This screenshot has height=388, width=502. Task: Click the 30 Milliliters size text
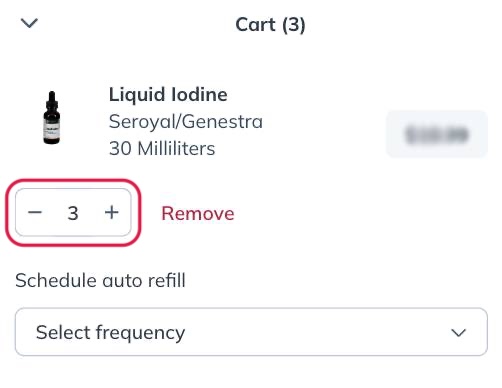tap(162, 148)
